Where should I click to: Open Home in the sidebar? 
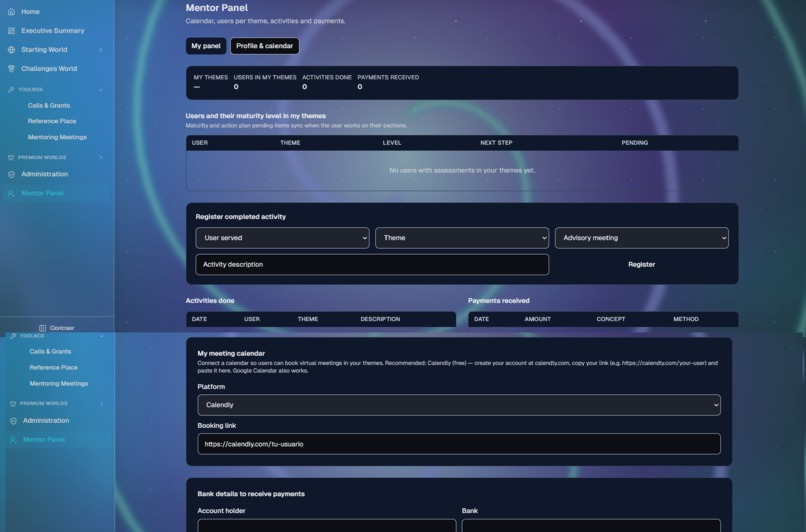pos(30,11)
